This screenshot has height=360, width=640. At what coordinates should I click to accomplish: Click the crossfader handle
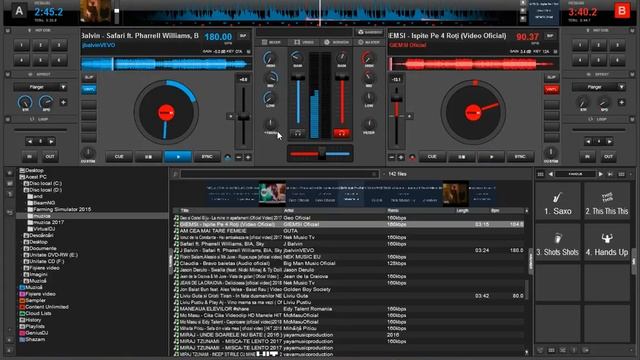click(x=322, y=153)
